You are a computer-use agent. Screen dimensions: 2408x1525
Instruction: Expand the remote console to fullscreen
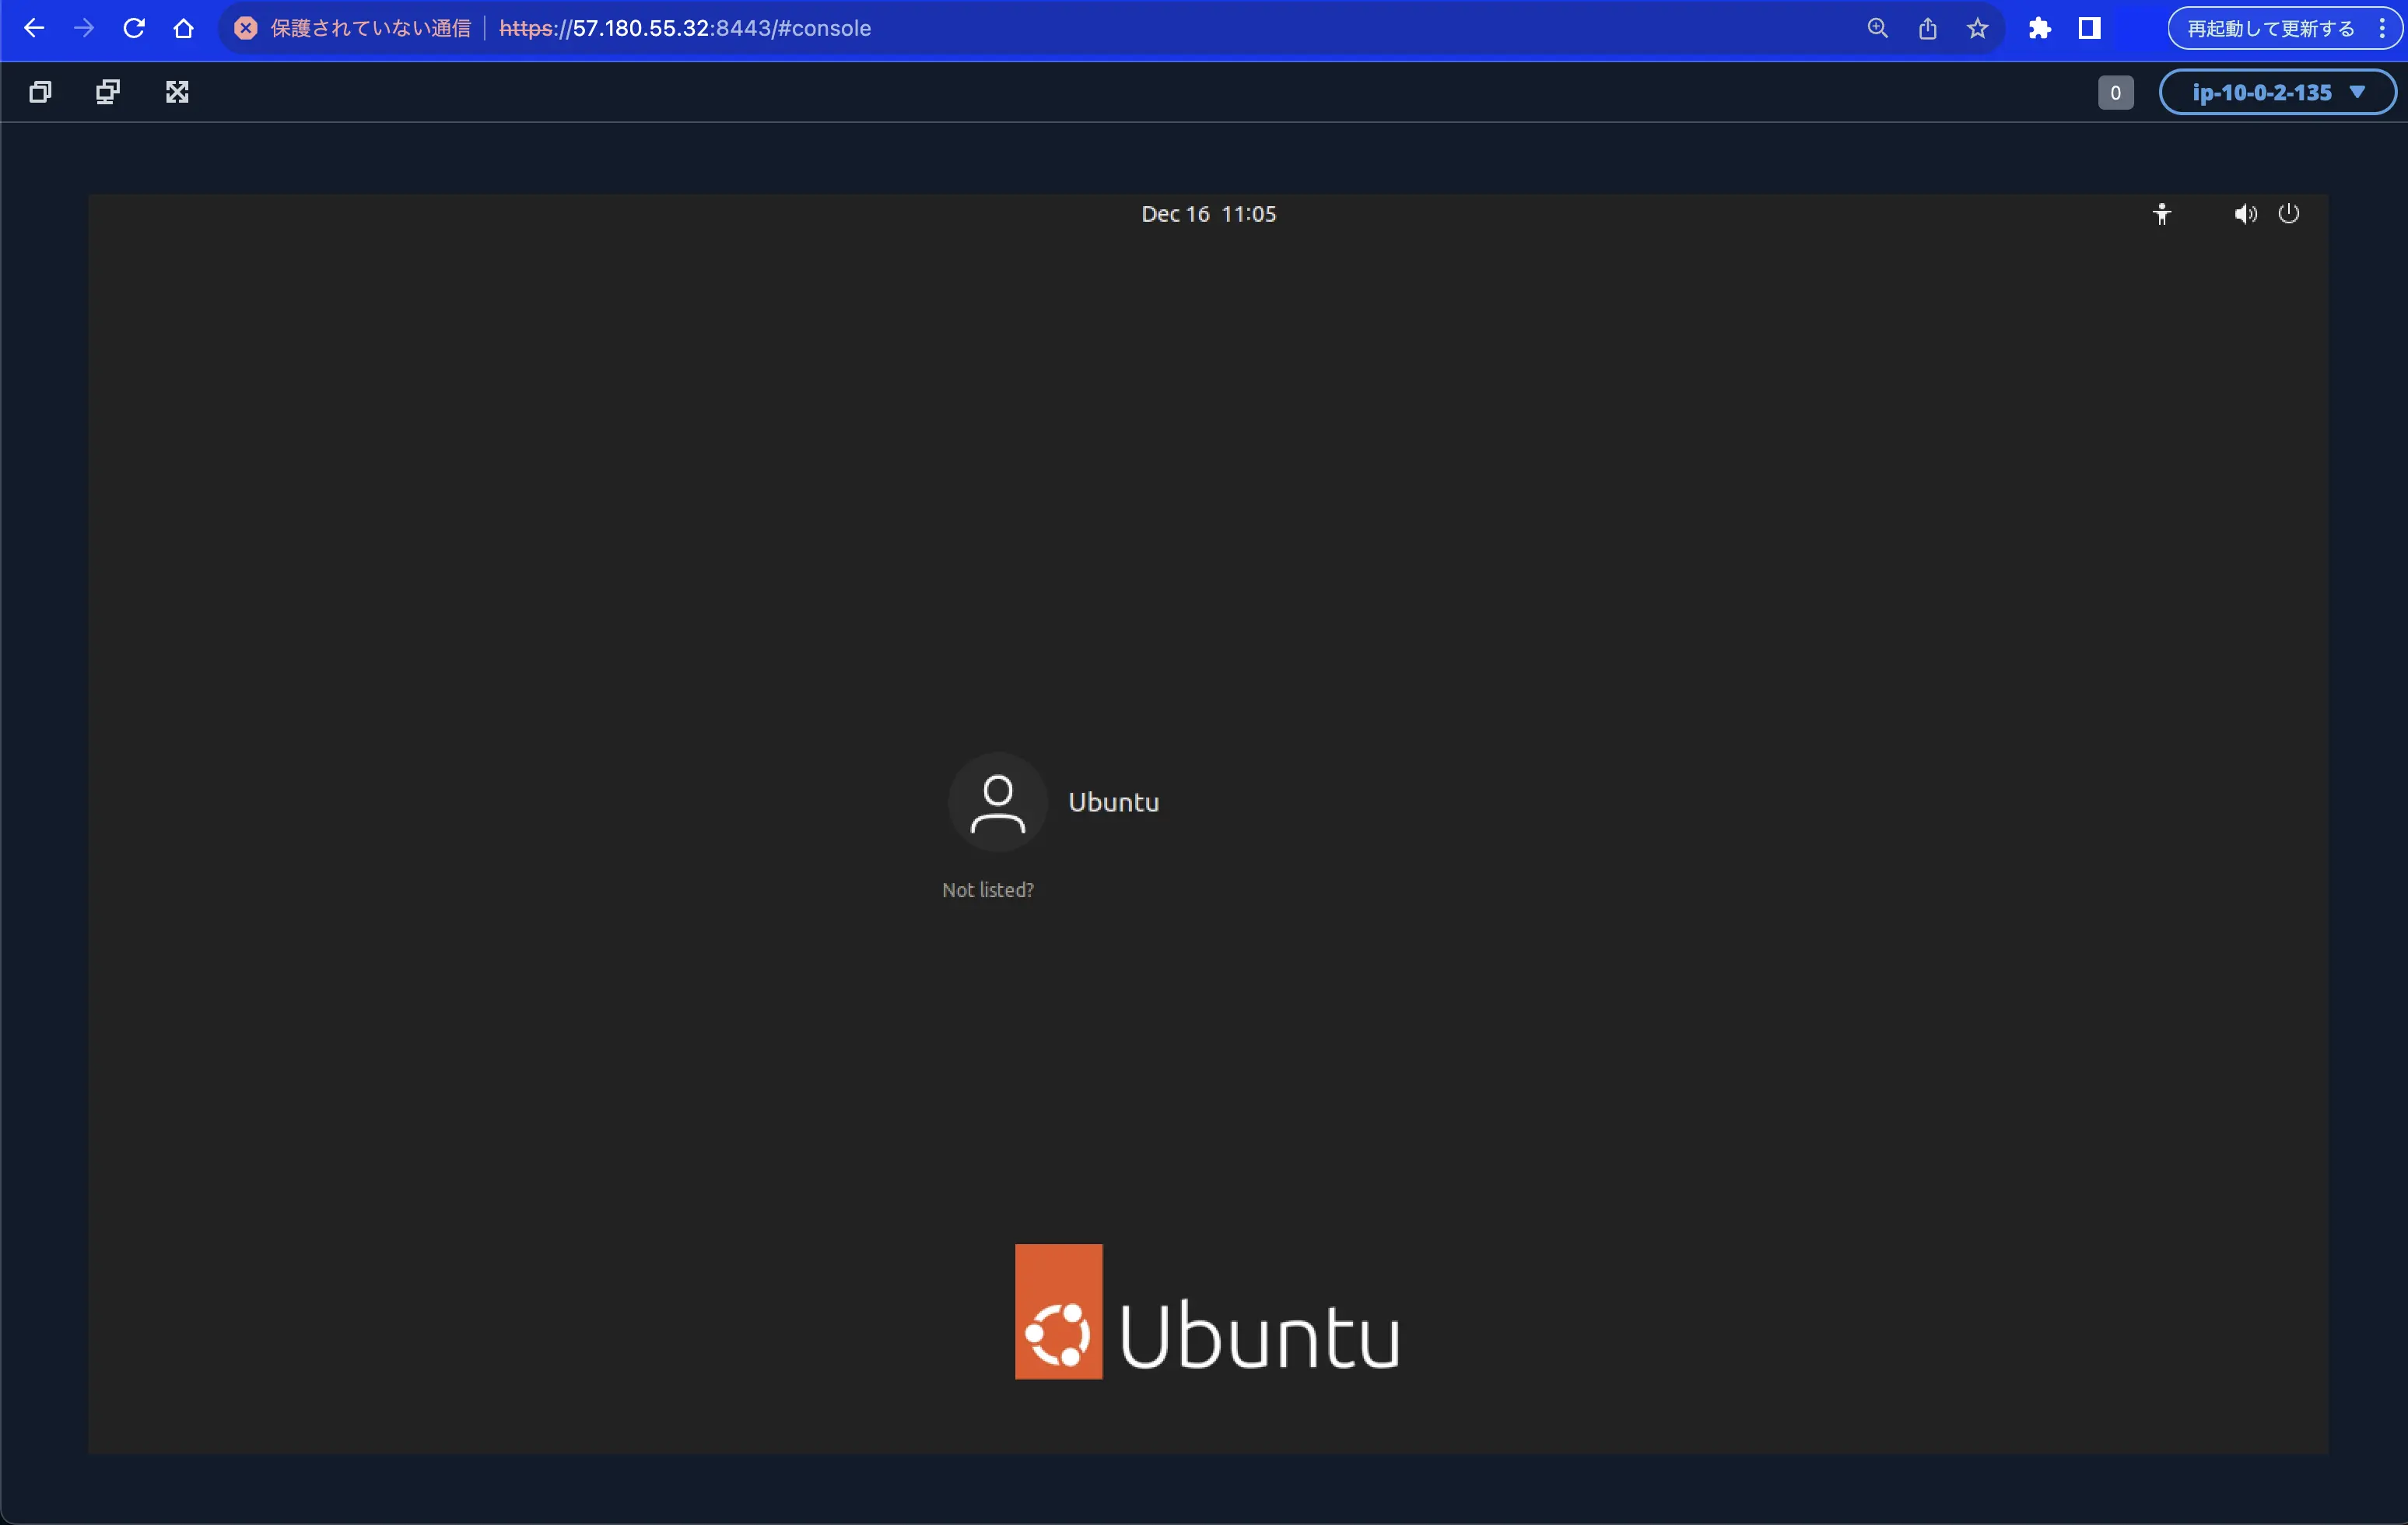(x=177, y=91)
